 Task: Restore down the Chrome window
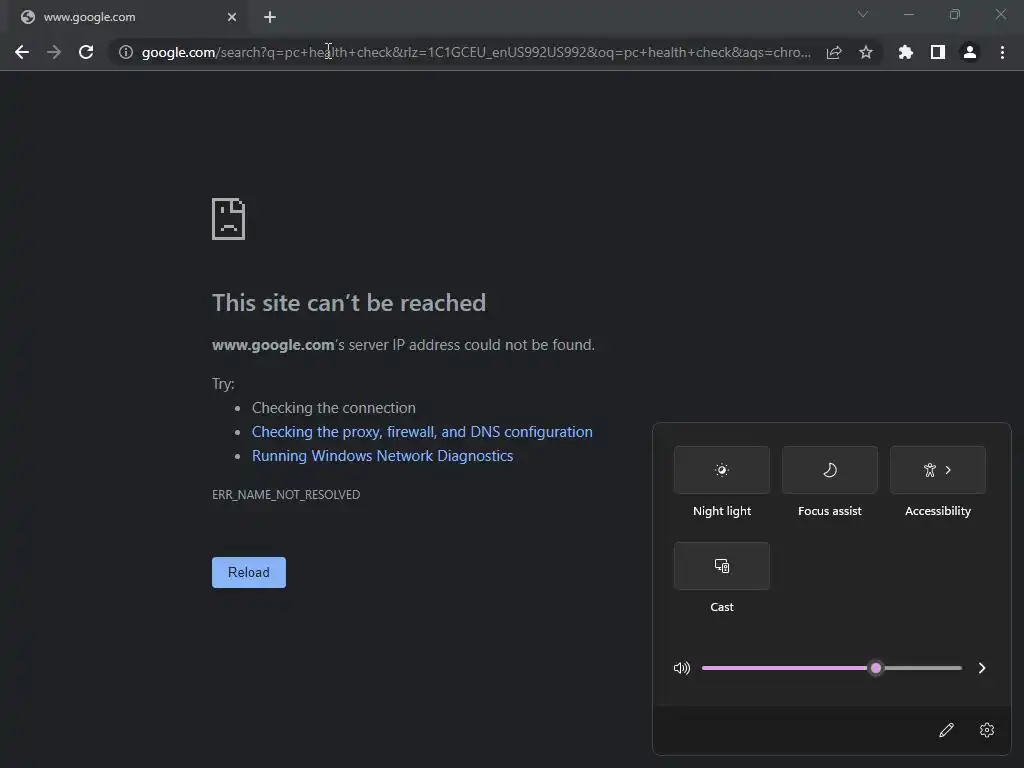(x=954, y=14)
